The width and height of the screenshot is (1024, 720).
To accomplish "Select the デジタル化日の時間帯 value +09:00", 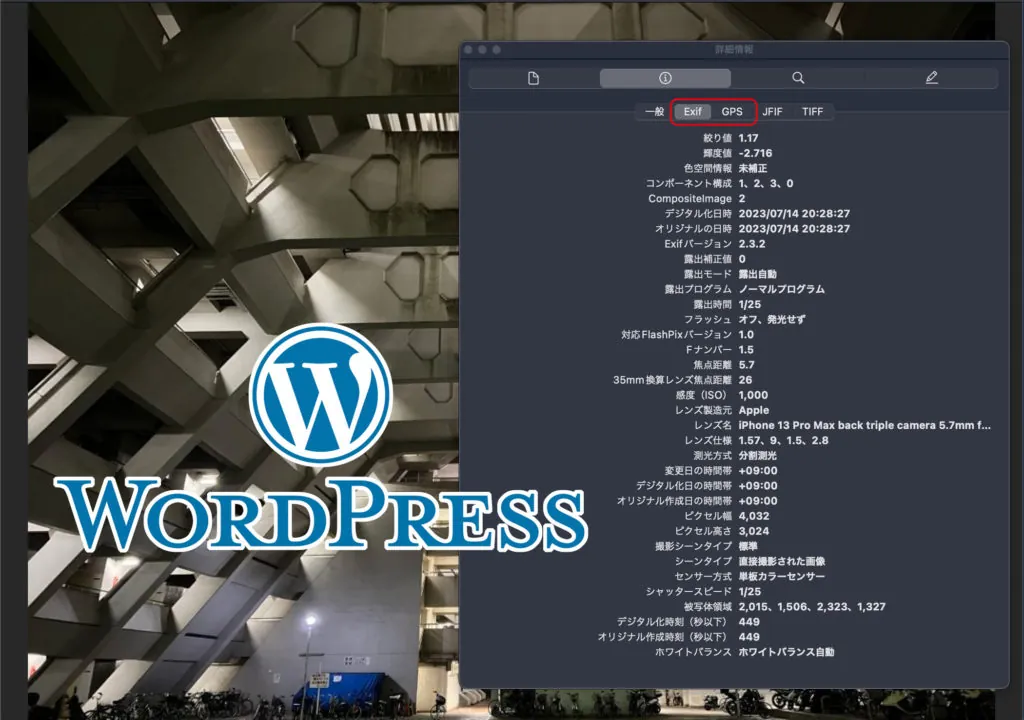I will (758, 485).
